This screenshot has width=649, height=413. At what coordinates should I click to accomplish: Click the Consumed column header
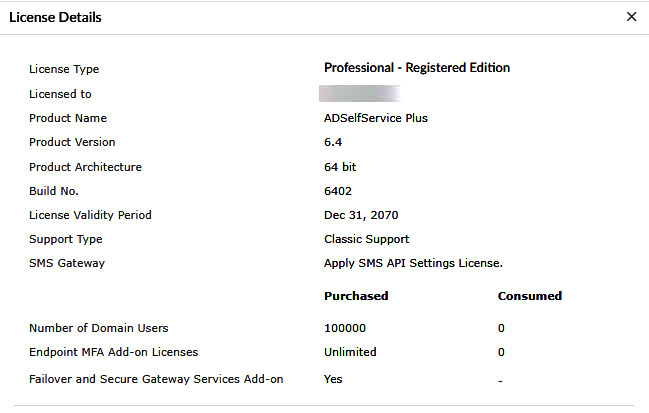(530, 296)
